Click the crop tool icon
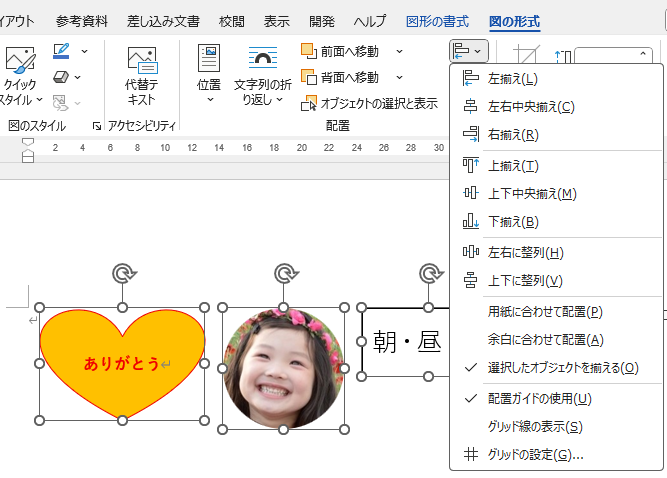Viewport: 667px width, 478px height. point(527,54)
